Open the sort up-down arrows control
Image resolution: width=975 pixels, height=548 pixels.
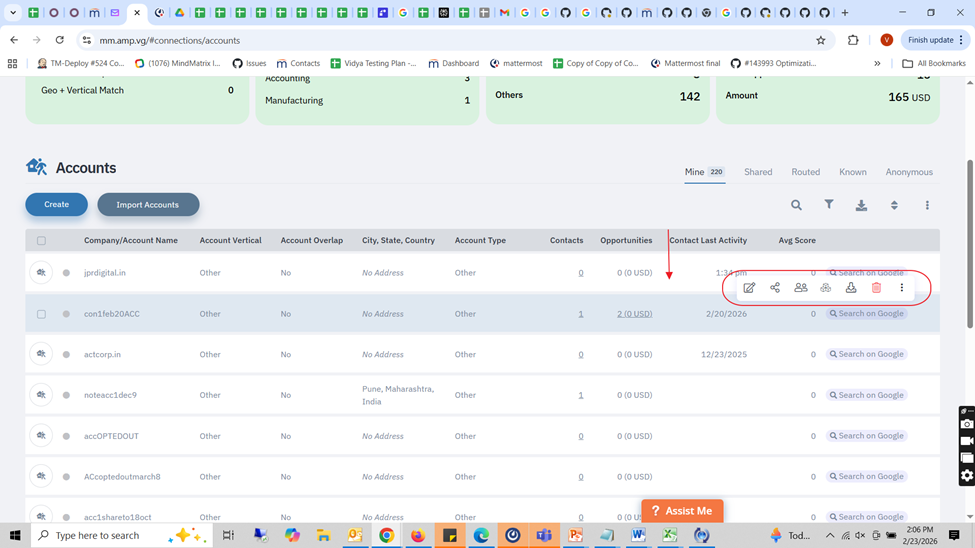[x=894, y=205]
